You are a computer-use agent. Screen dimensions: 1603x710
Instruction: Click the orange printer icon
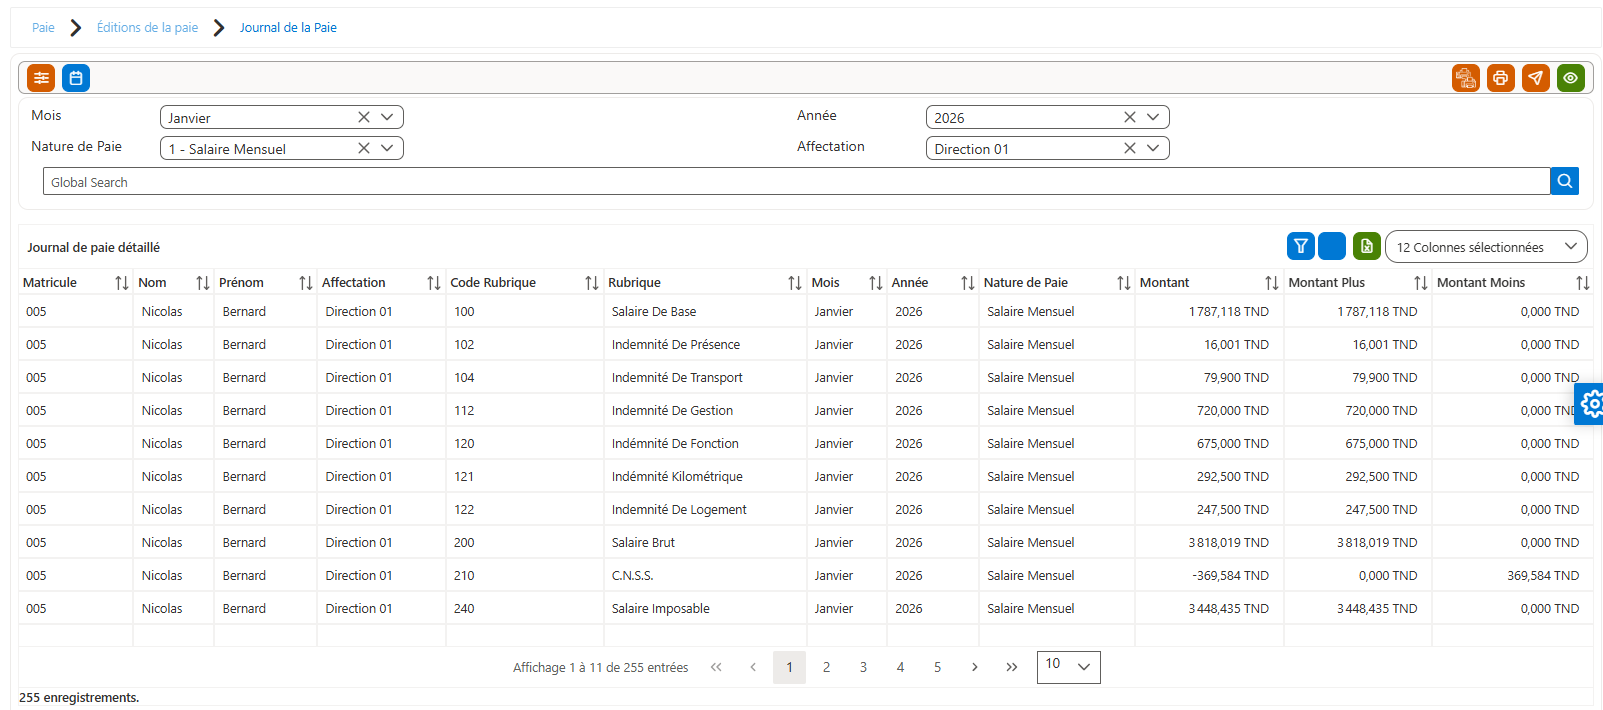pyautogui.click(x=1501, y=78)
